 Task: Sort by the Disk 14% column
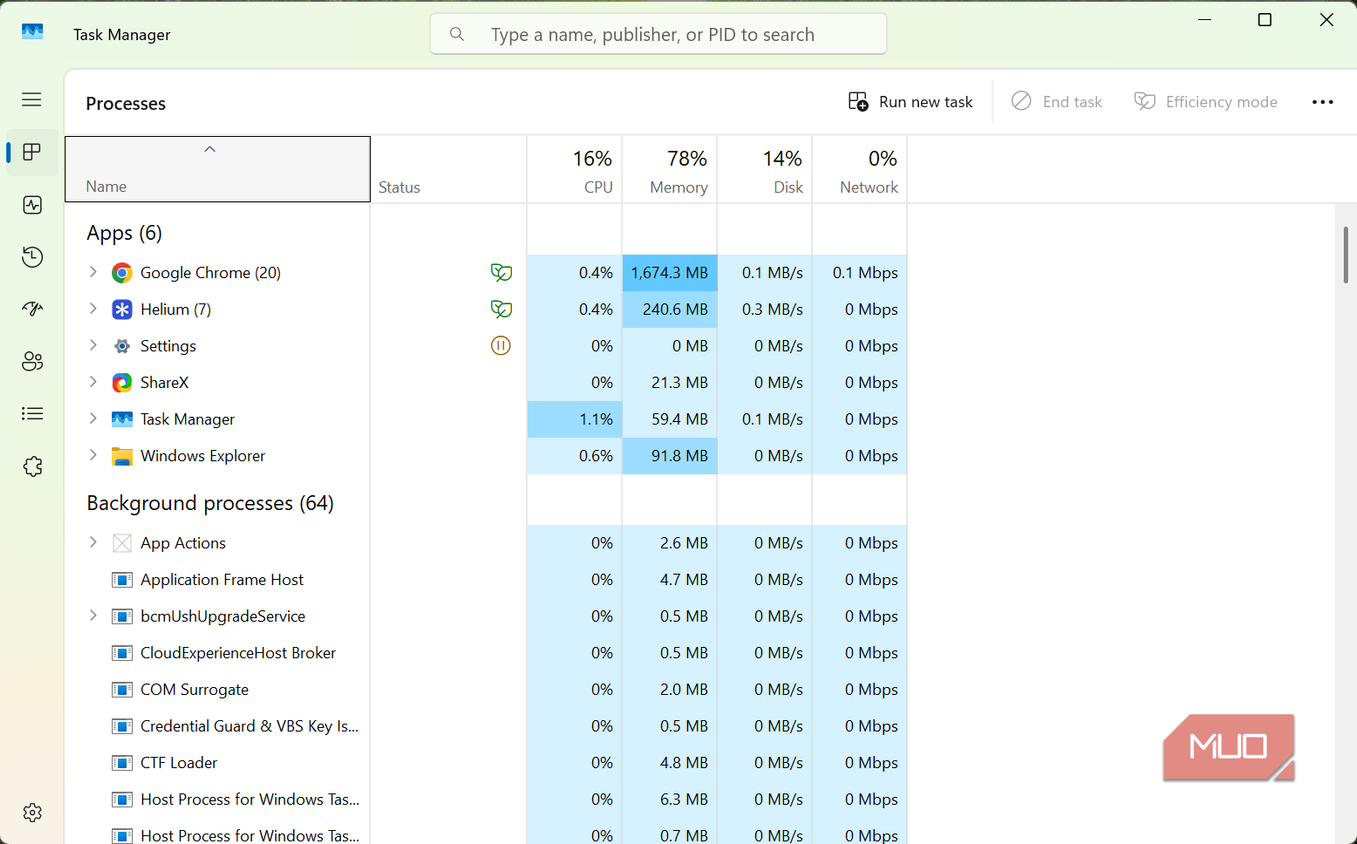pyautogui.click(x=765, y=169)
